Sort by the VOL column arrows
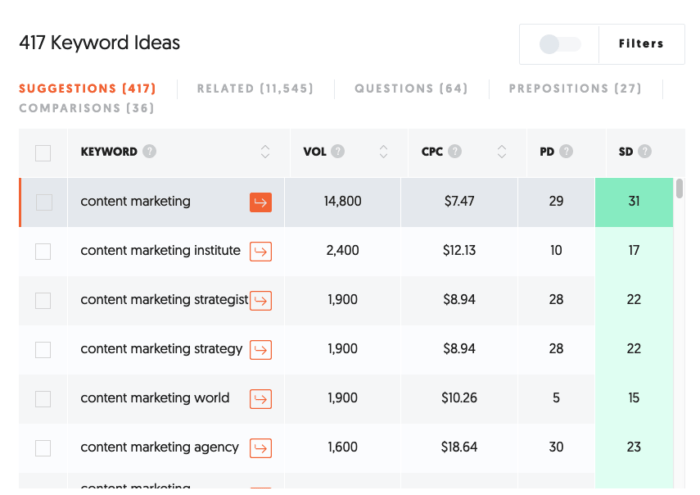The image size is (700, 495). (383, 151)
